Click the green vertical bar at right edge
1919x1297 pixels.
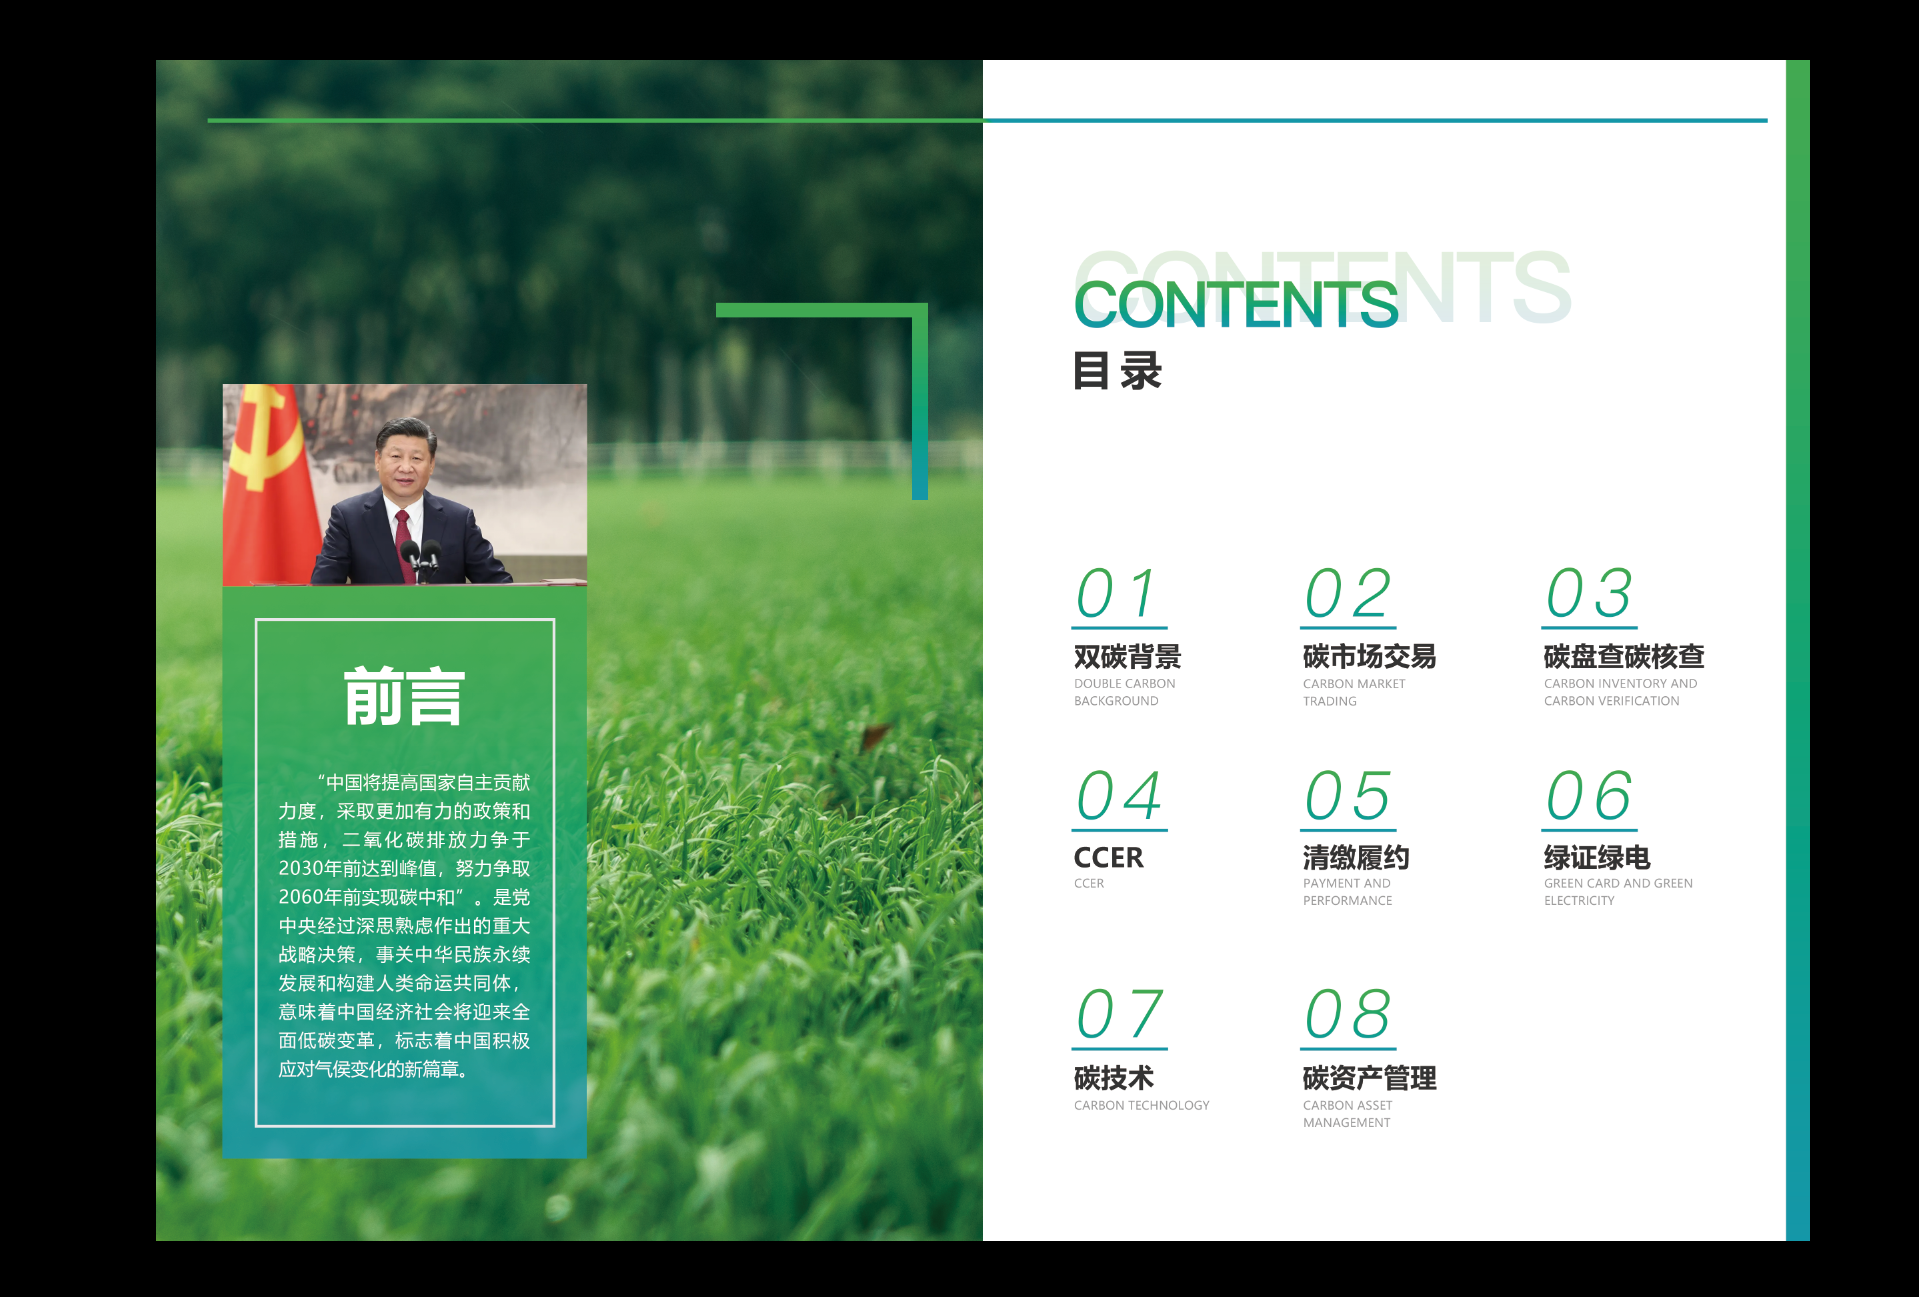point(1797,650)
